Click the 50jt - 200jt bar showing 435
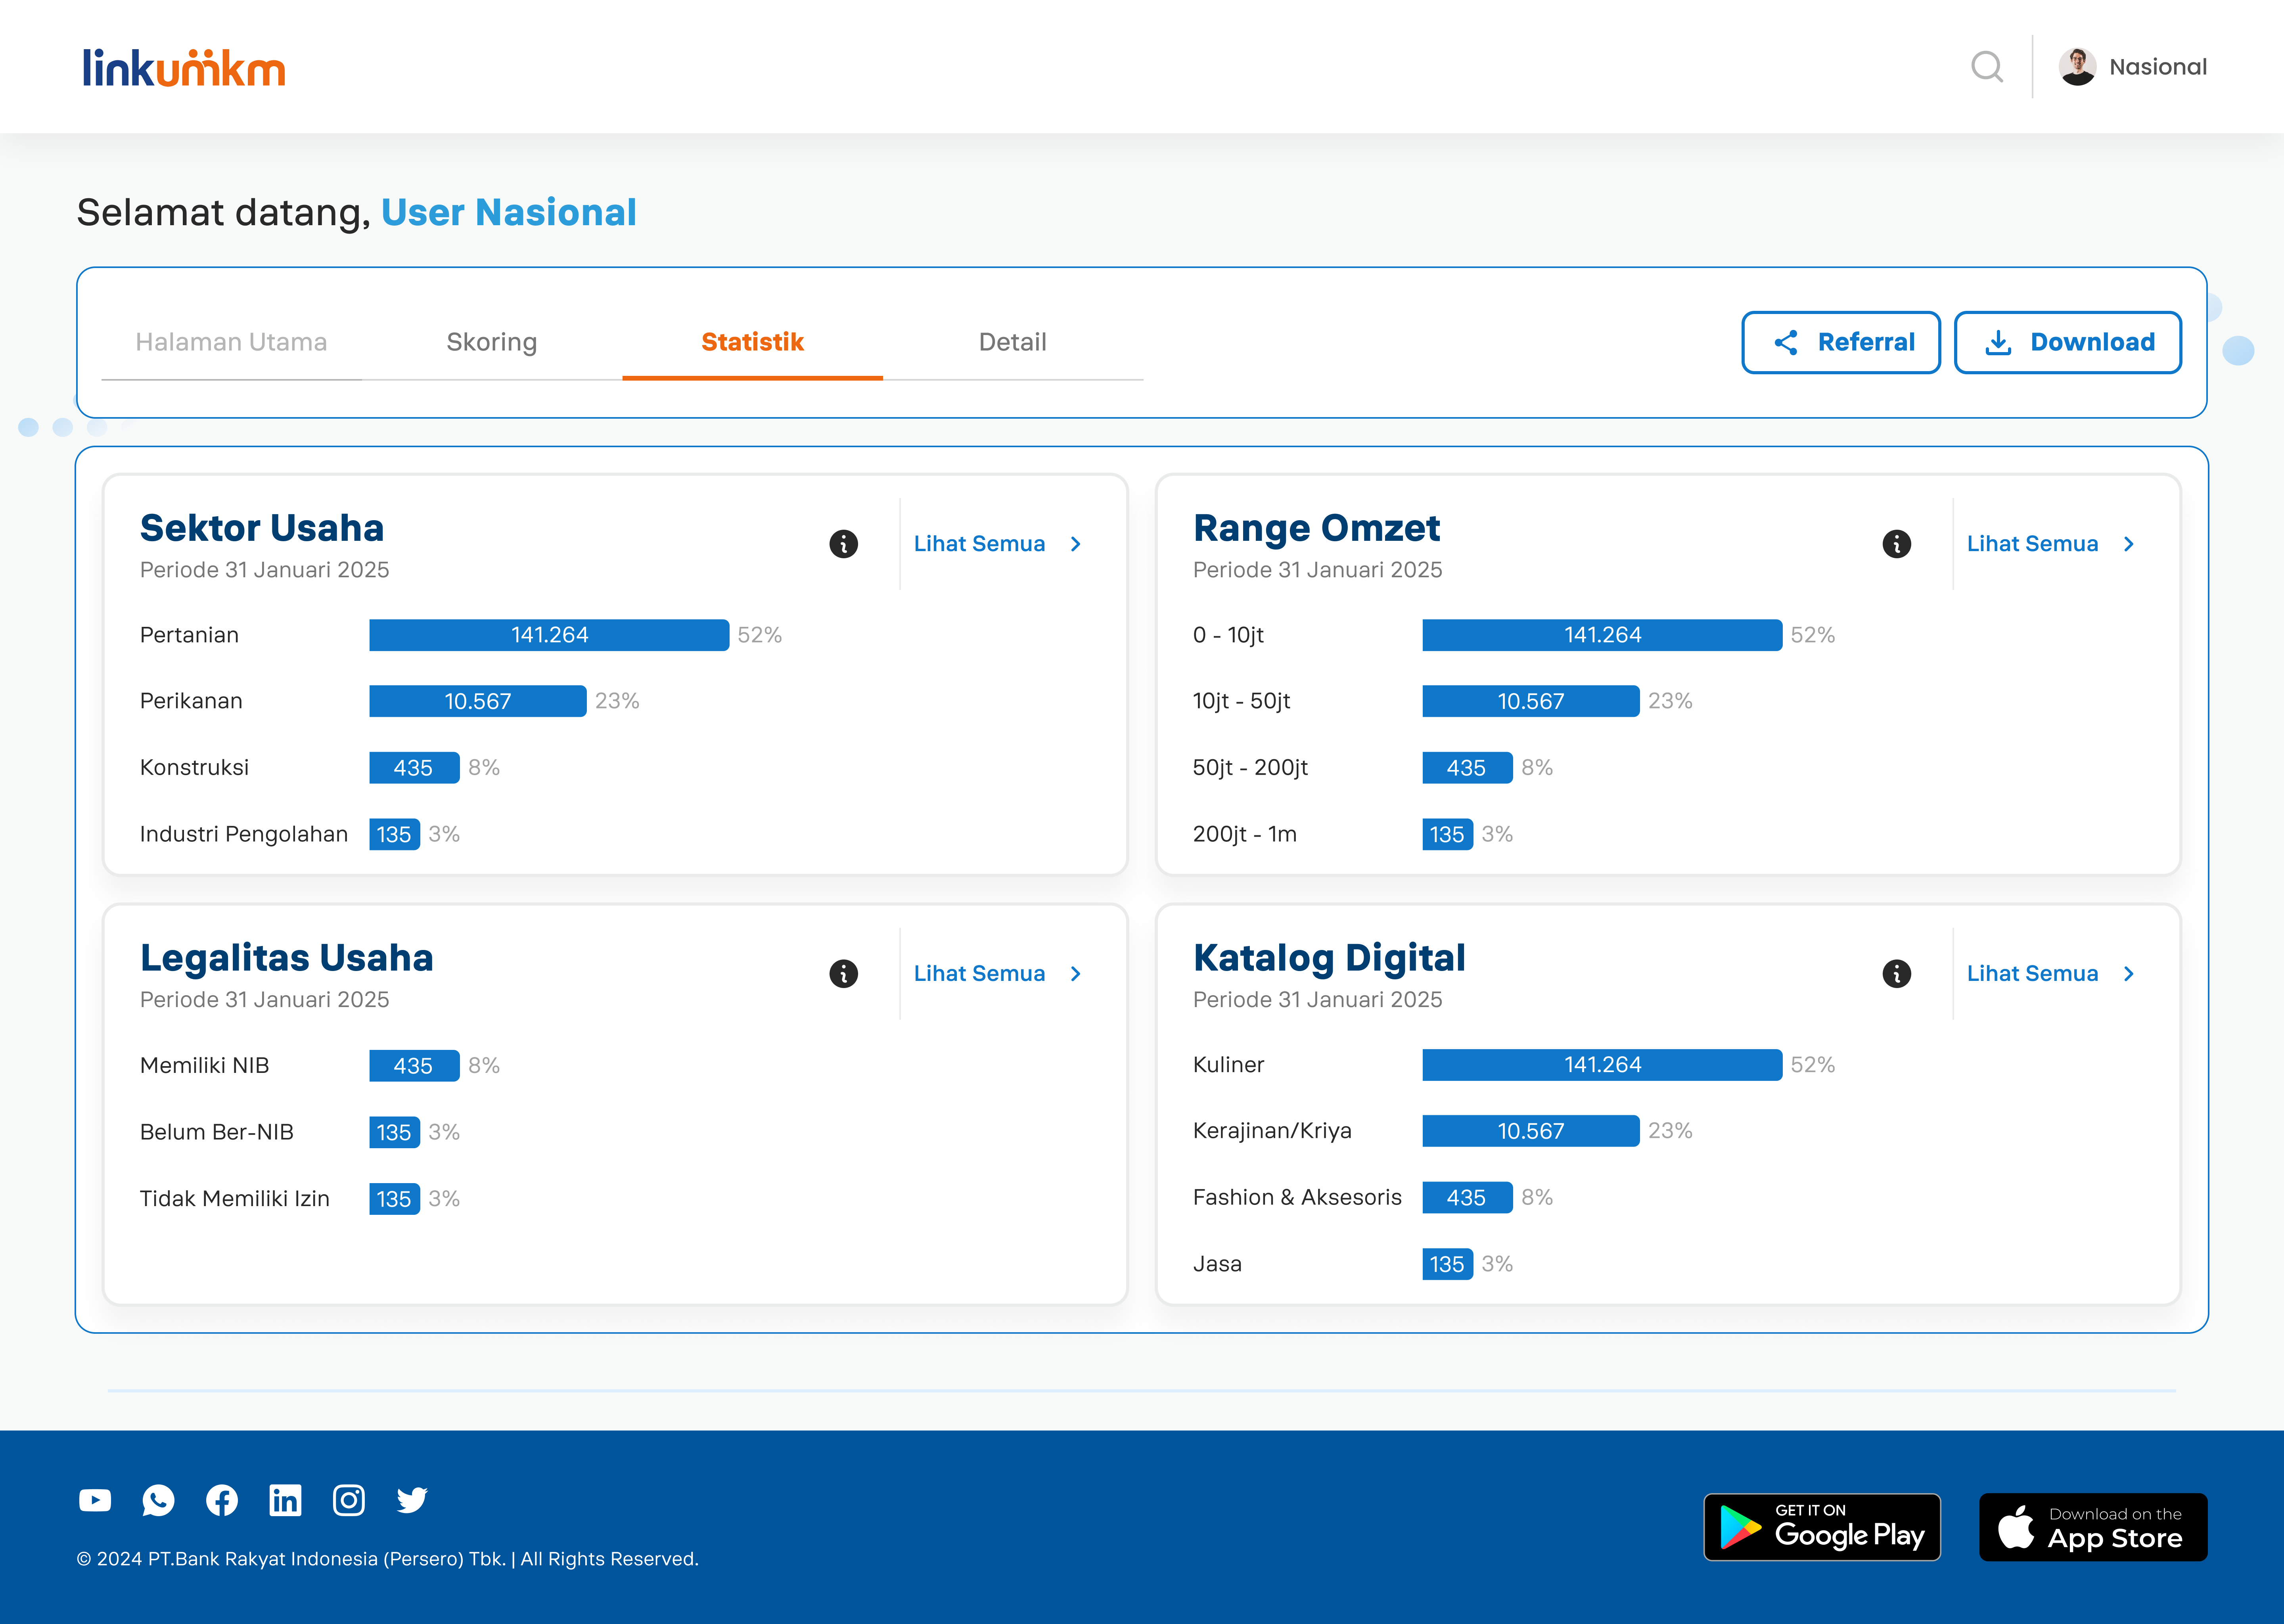 (1467, 768)
